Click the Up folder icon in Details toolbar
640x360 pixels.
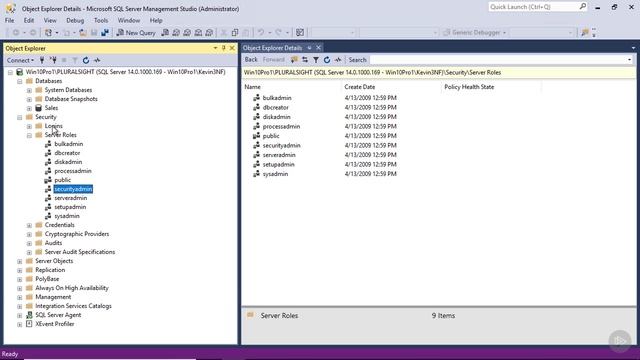(x=294, y=60)
